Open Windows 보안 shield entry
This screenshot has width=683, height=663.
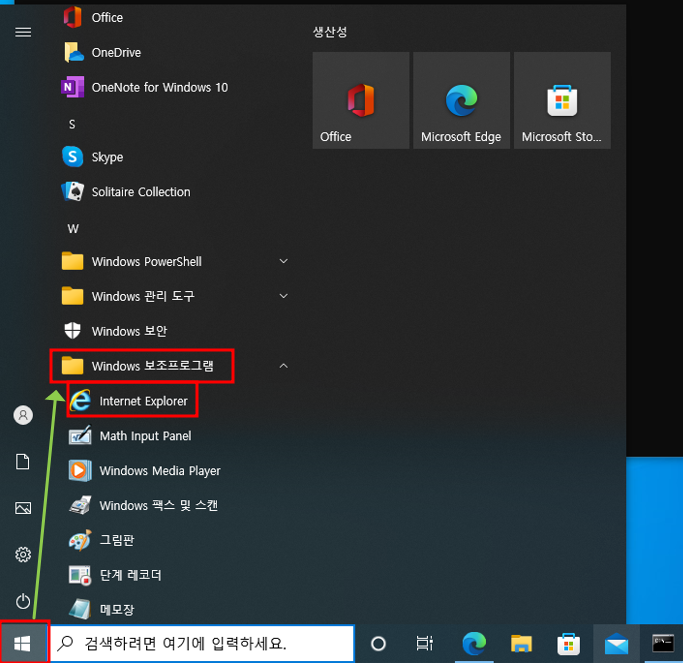click(x=174, y=332)
